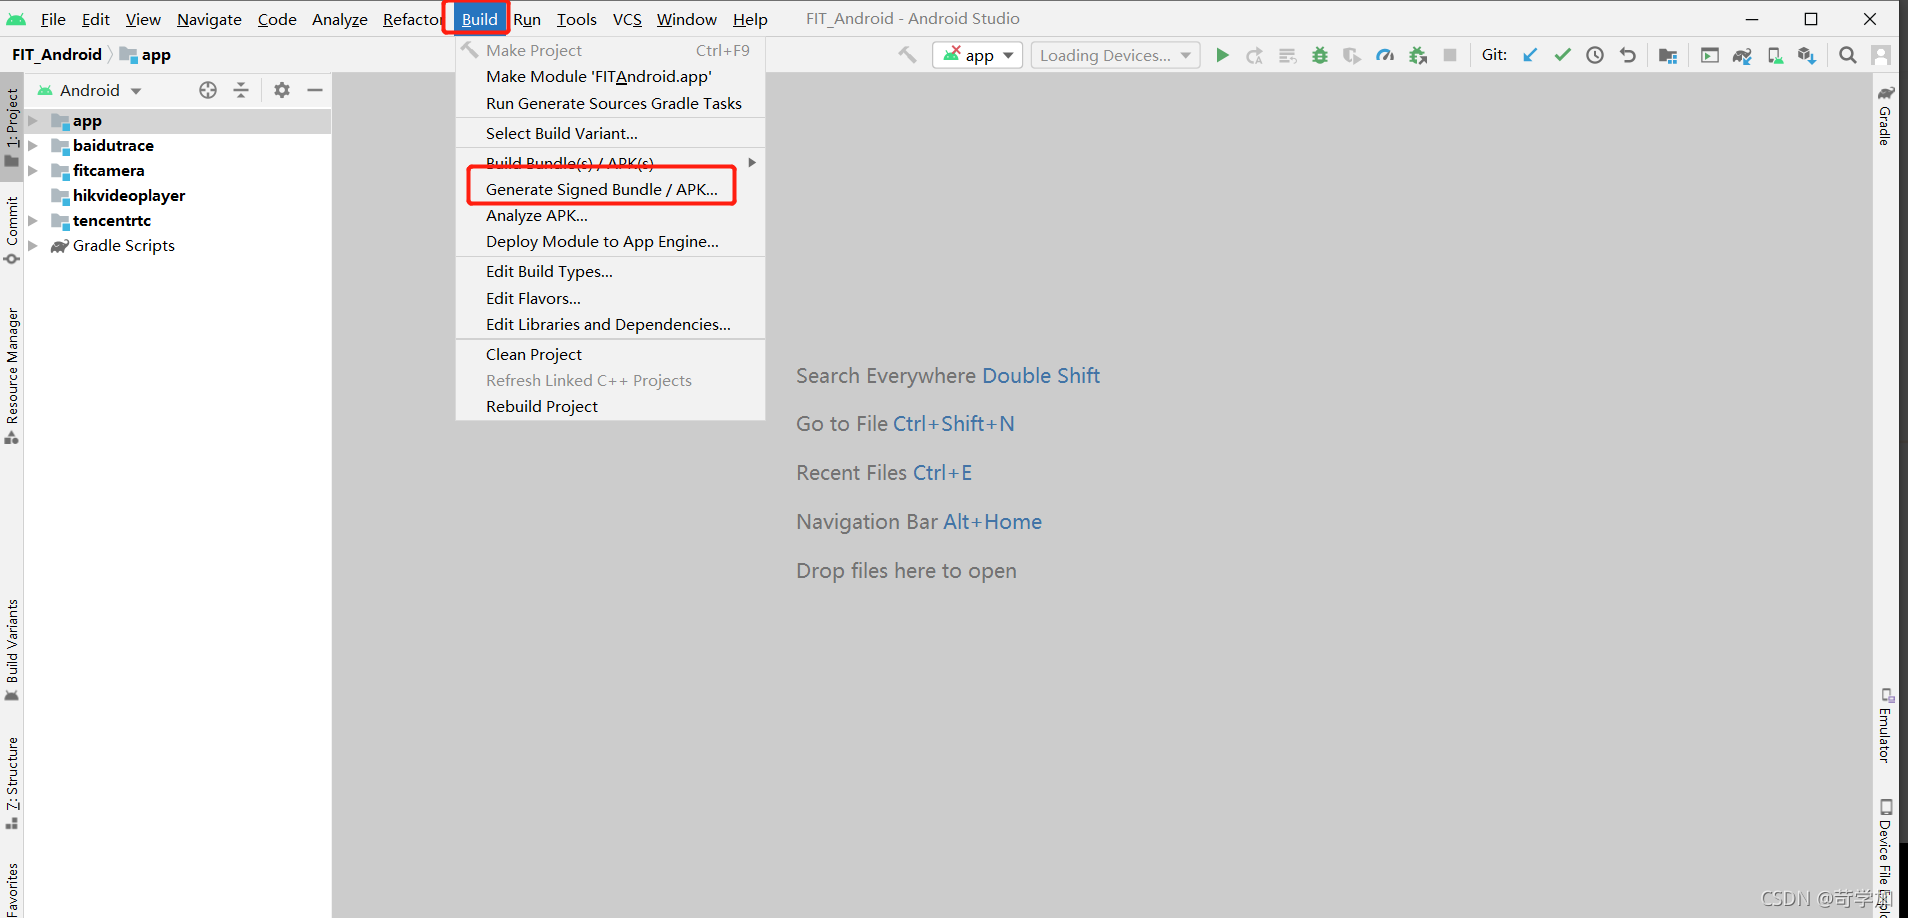Expand the app module tree node

point(33,121)
